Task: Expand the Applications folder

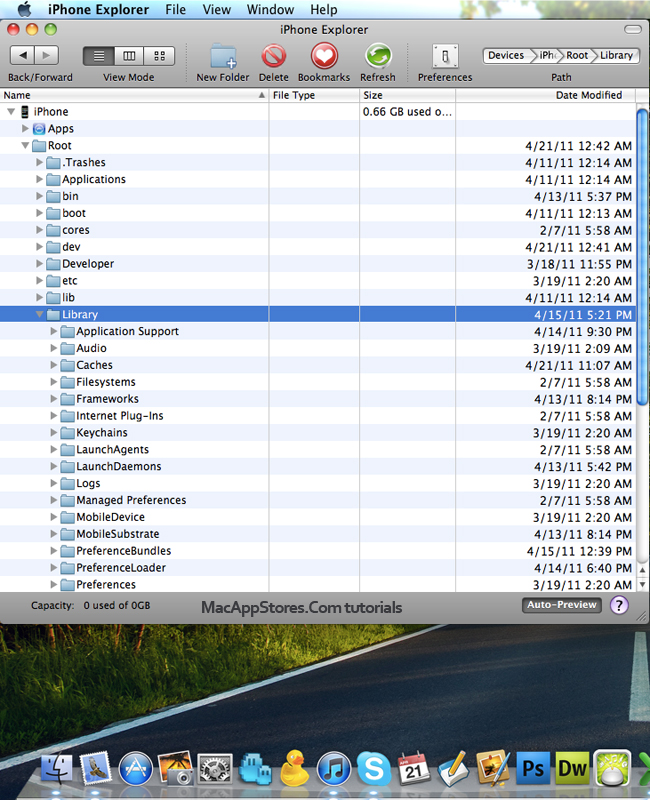Action: point(39,179)
